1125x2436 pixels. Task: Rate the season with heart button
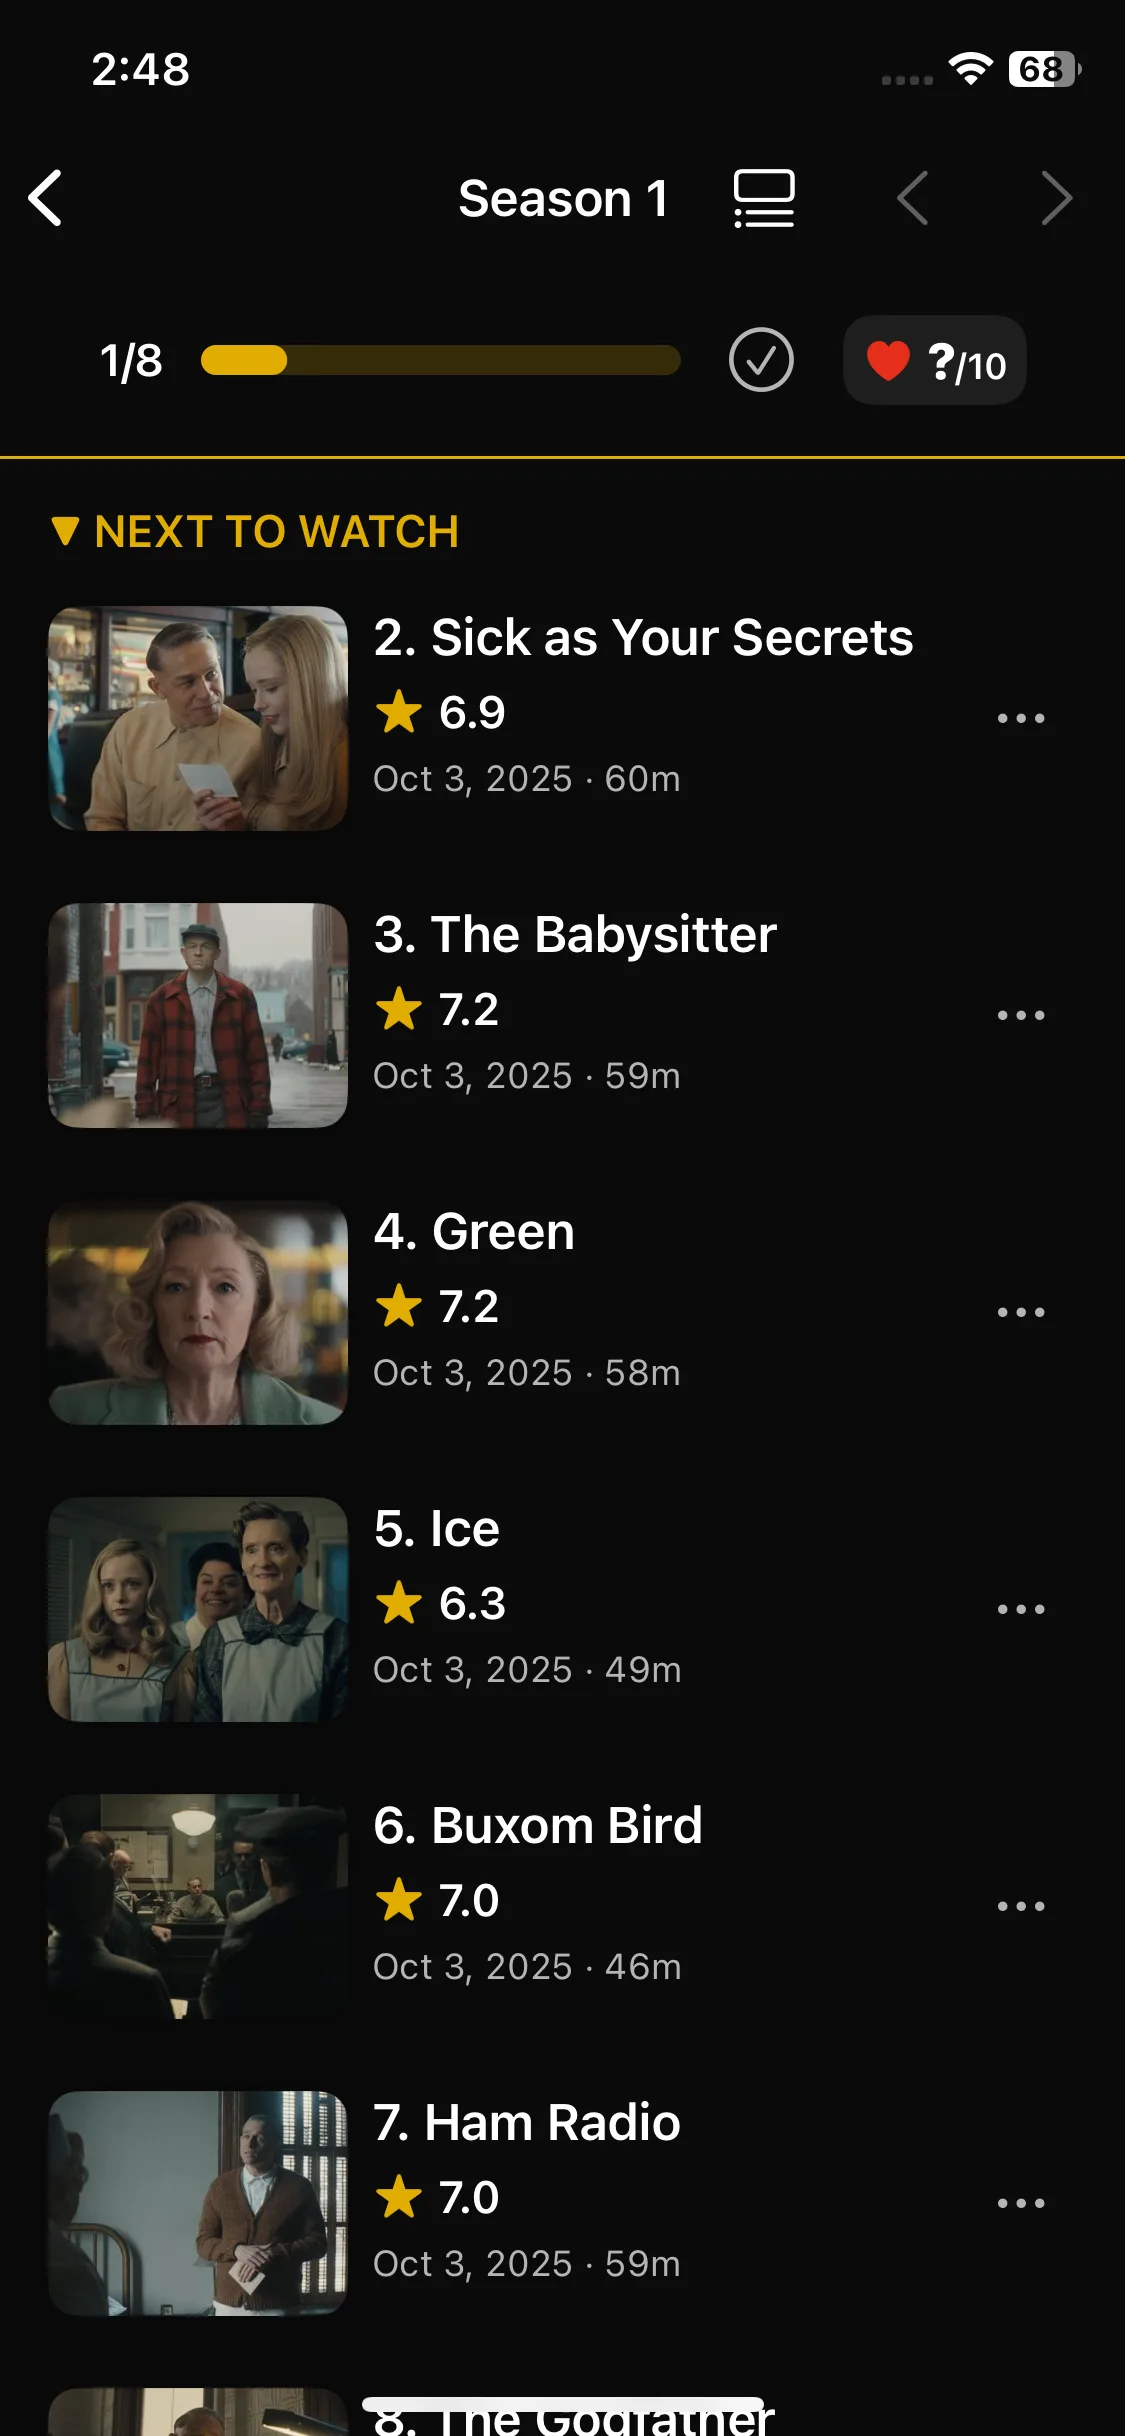935,361
